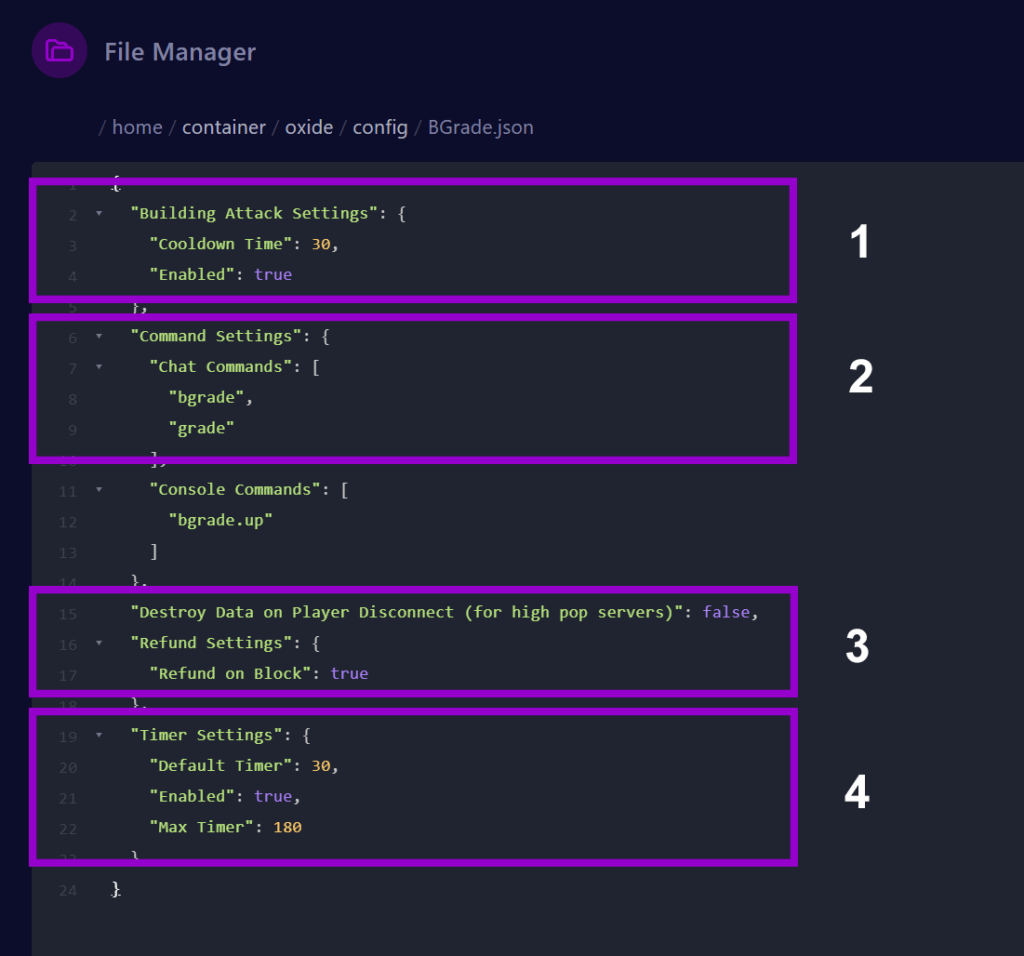Click the purple folder File Manager icon
Viewport: 1024px width, 956px height.
click(59, 51)
